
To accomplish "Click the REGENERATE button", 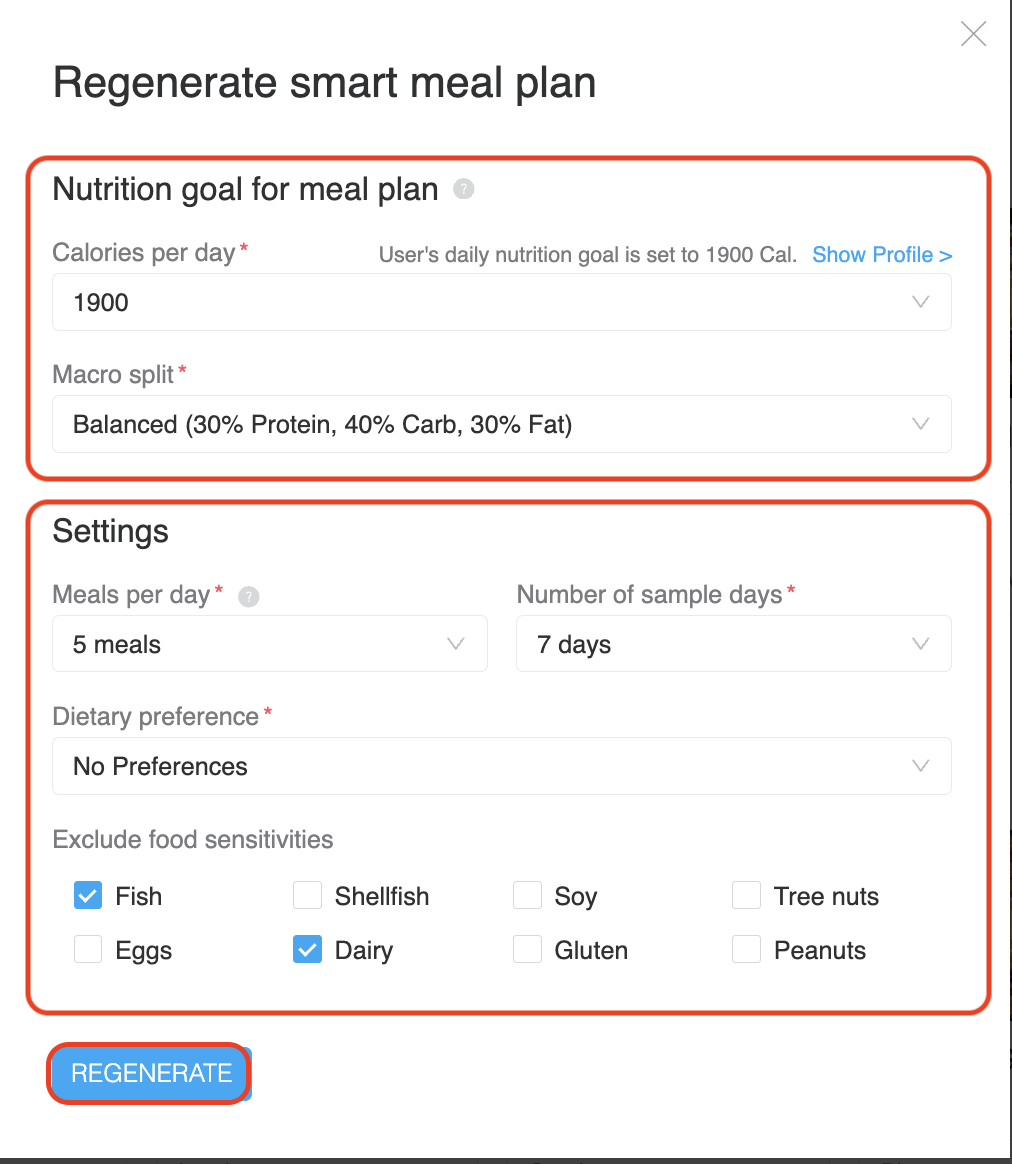I will pyautogui.click(x=151, y=1073).
